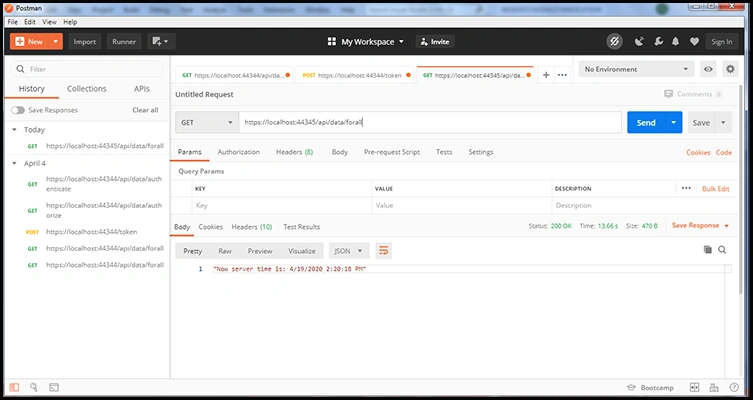The height and width of the screenshot is (400, 753).
Task: Click the Sign In button
Action: coord(722,42)
